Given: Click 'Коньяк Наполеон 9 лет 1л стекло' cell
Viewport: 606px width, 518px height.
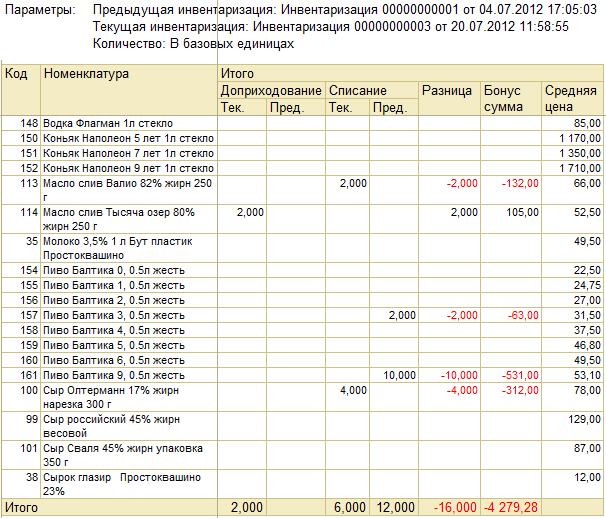Looking at the screenshot, I should pyautogui.click(x=128, y=169).
